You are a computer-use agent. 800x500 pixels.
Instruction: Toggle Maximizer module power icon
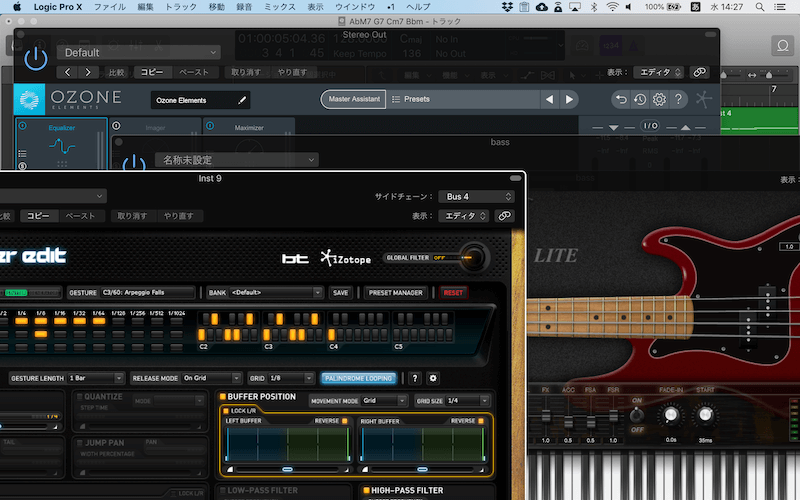210,126
